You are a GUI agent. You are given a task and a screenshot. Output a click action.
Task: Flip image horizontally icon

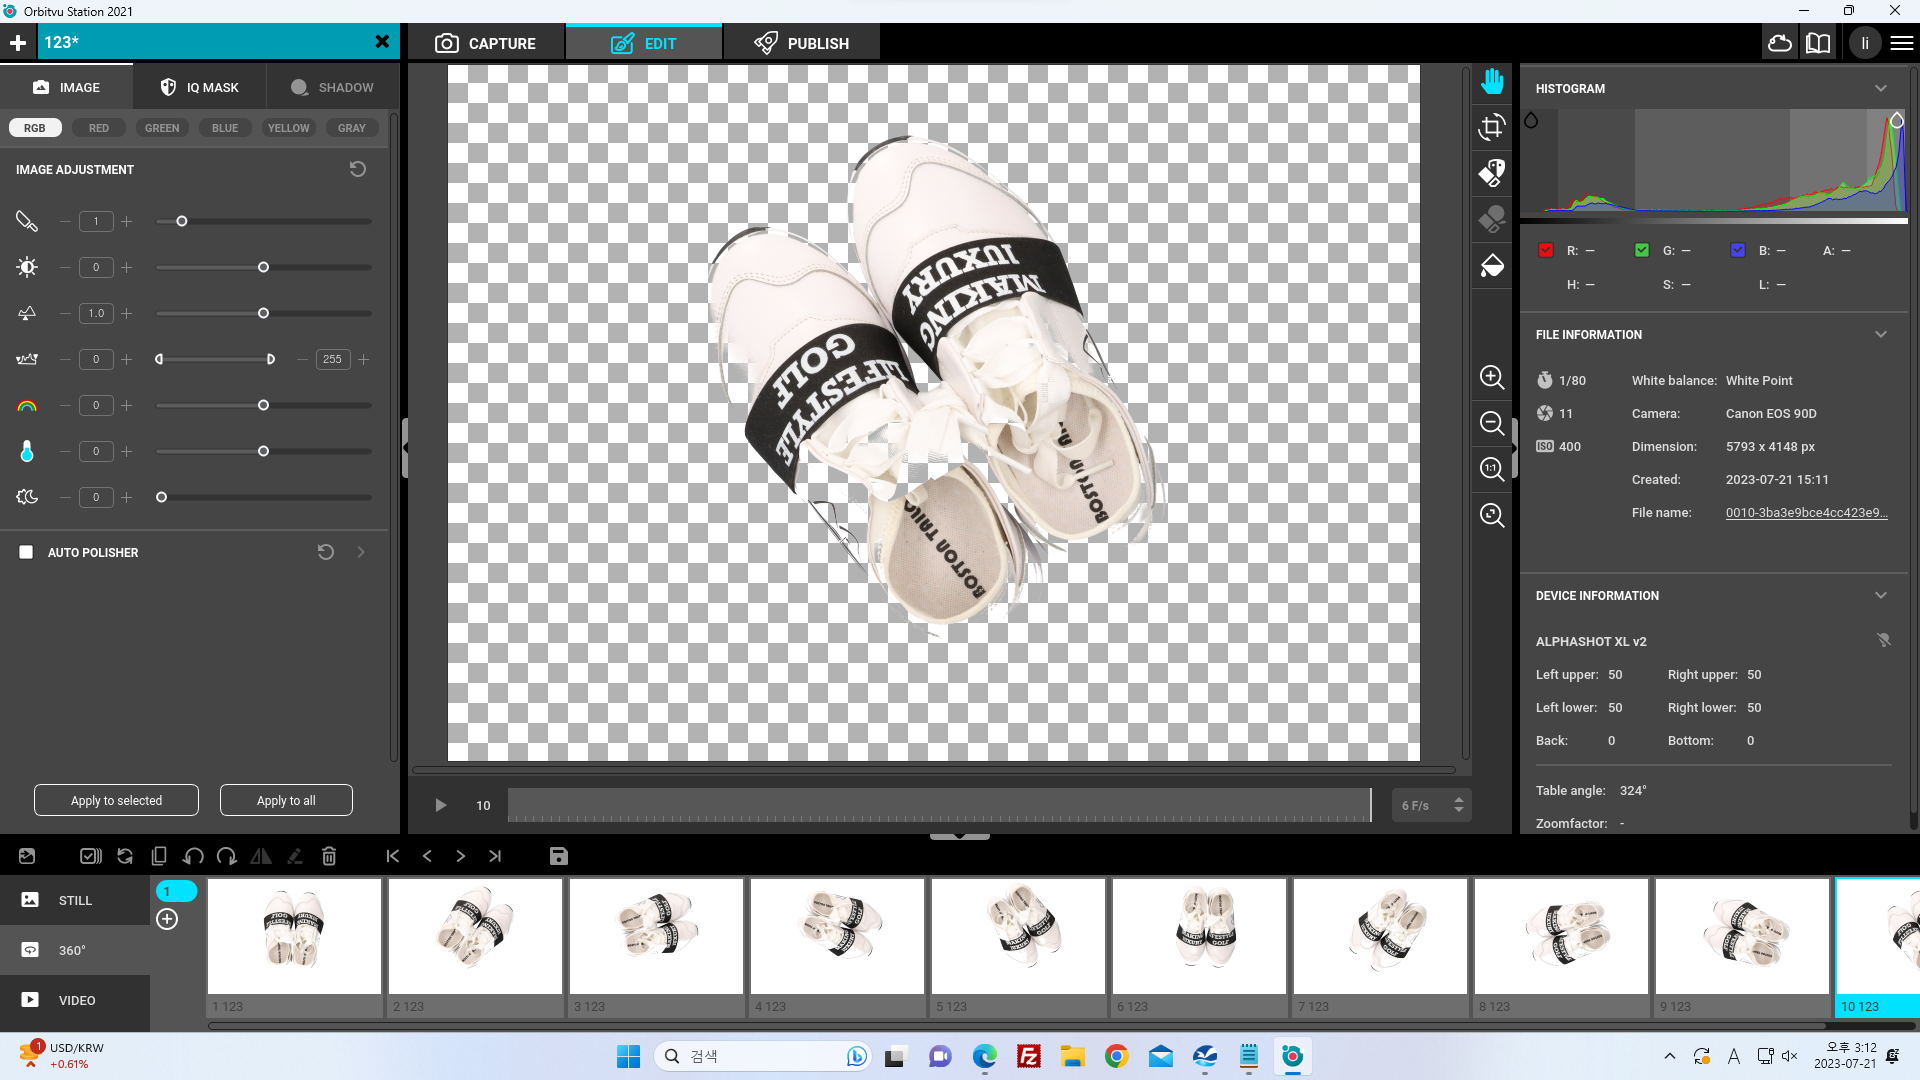(261, 856)
